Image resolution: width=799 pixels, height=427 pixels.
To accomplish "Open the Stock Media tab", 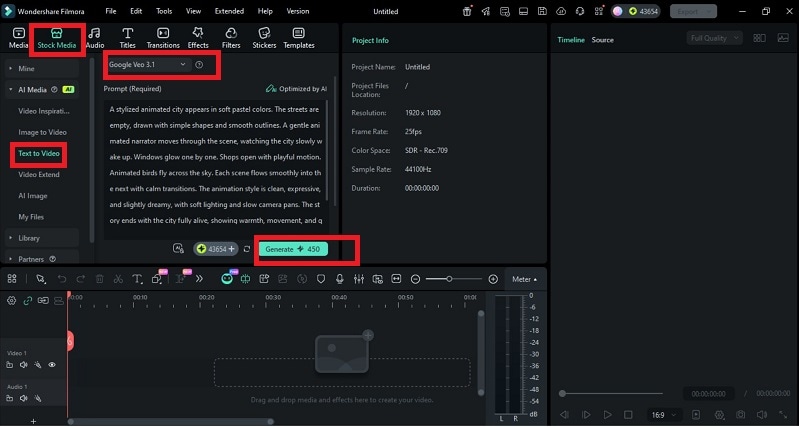I will pyautogui.click(x=57, y=39).
